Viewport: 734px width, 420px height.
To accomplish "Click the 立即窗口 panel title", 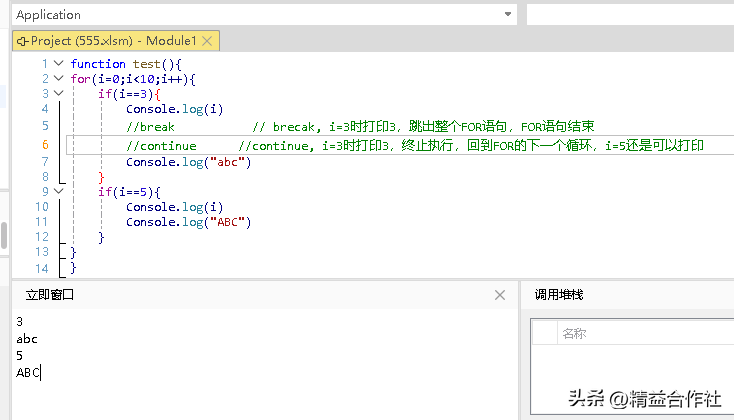I will tap(50, 295).
